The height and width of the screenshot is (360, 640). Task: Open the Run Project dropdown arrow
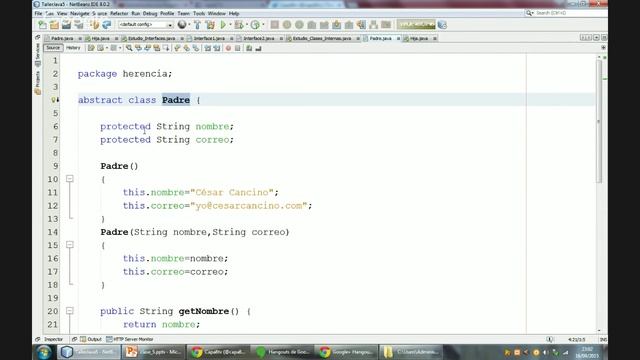(x=231, y=25)
